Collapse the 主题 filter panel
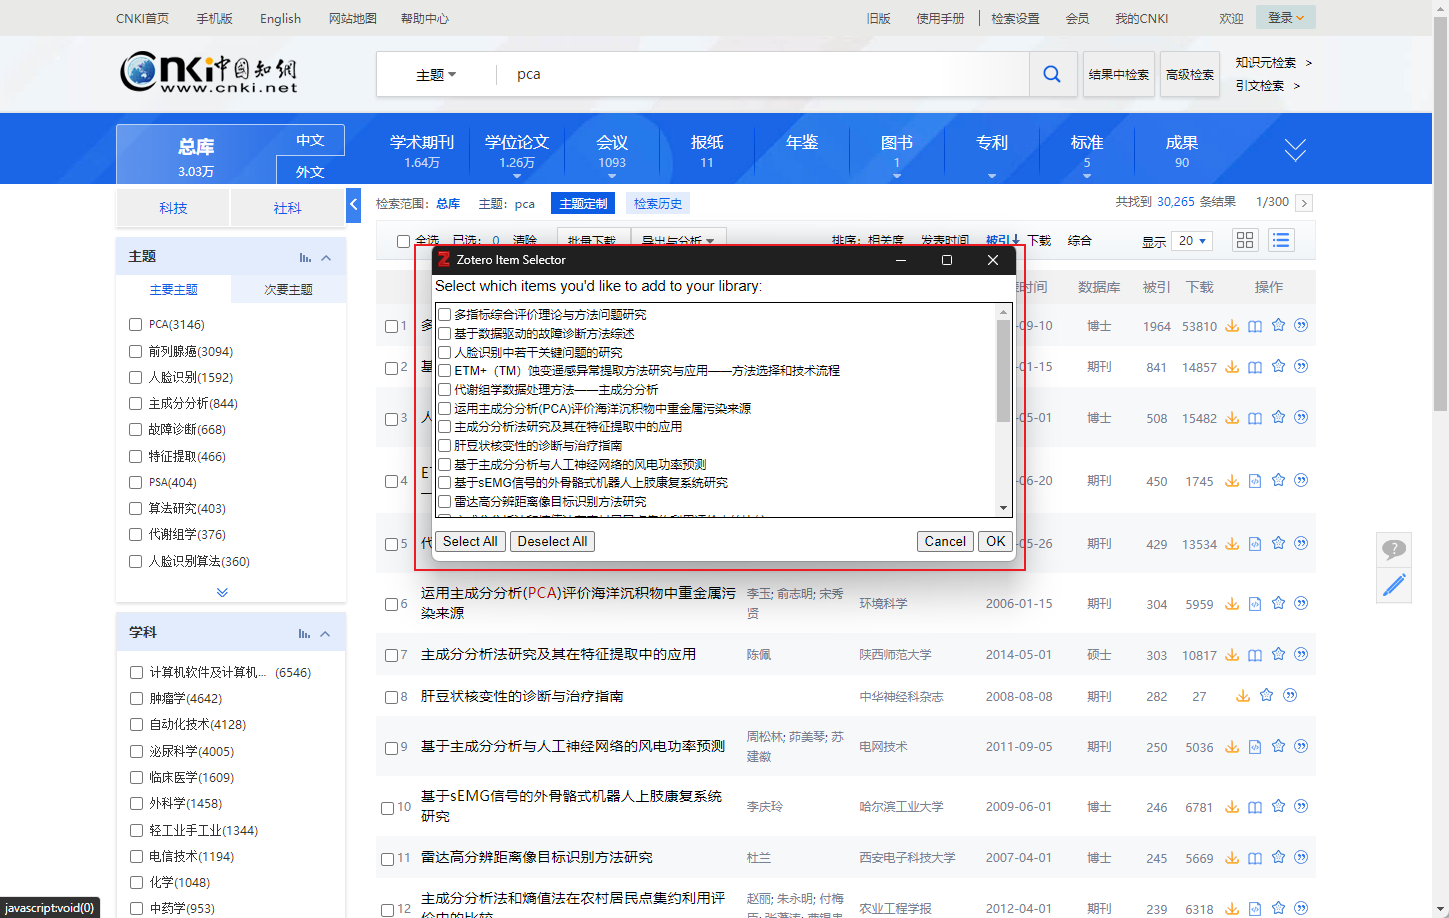 coord(326,258)
